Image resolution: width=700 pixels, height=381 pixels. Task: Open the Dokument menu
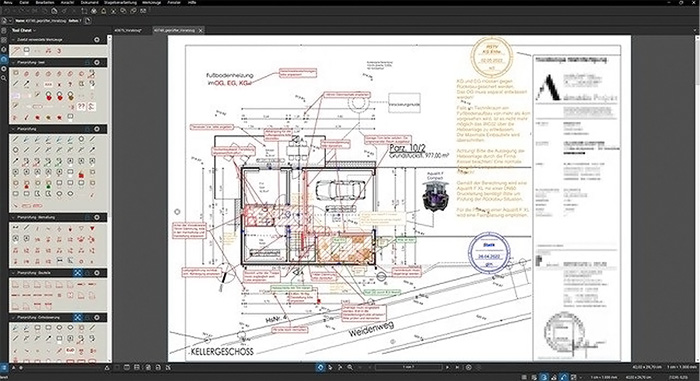coord(90,3)
